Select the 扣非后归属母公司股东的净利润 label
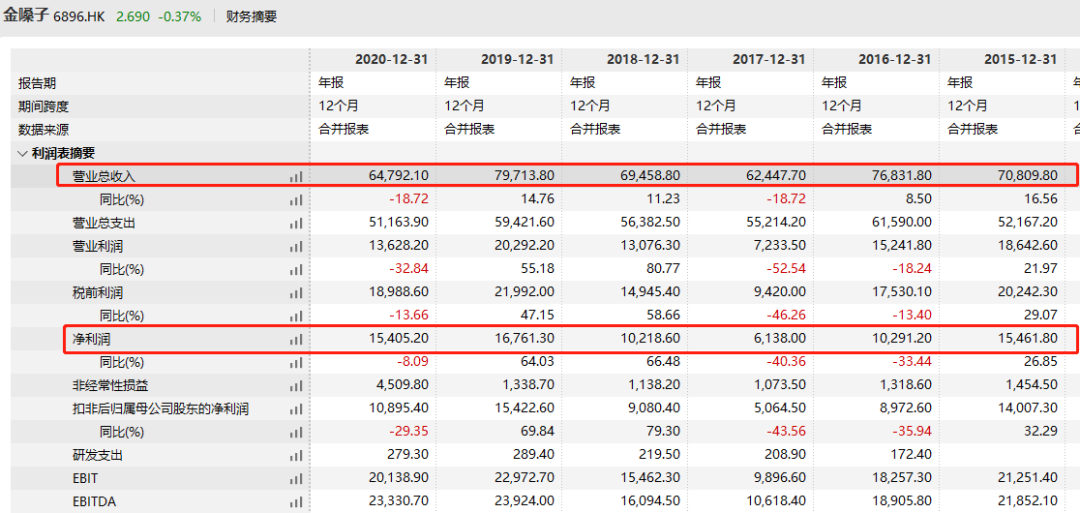 (160, 409)
